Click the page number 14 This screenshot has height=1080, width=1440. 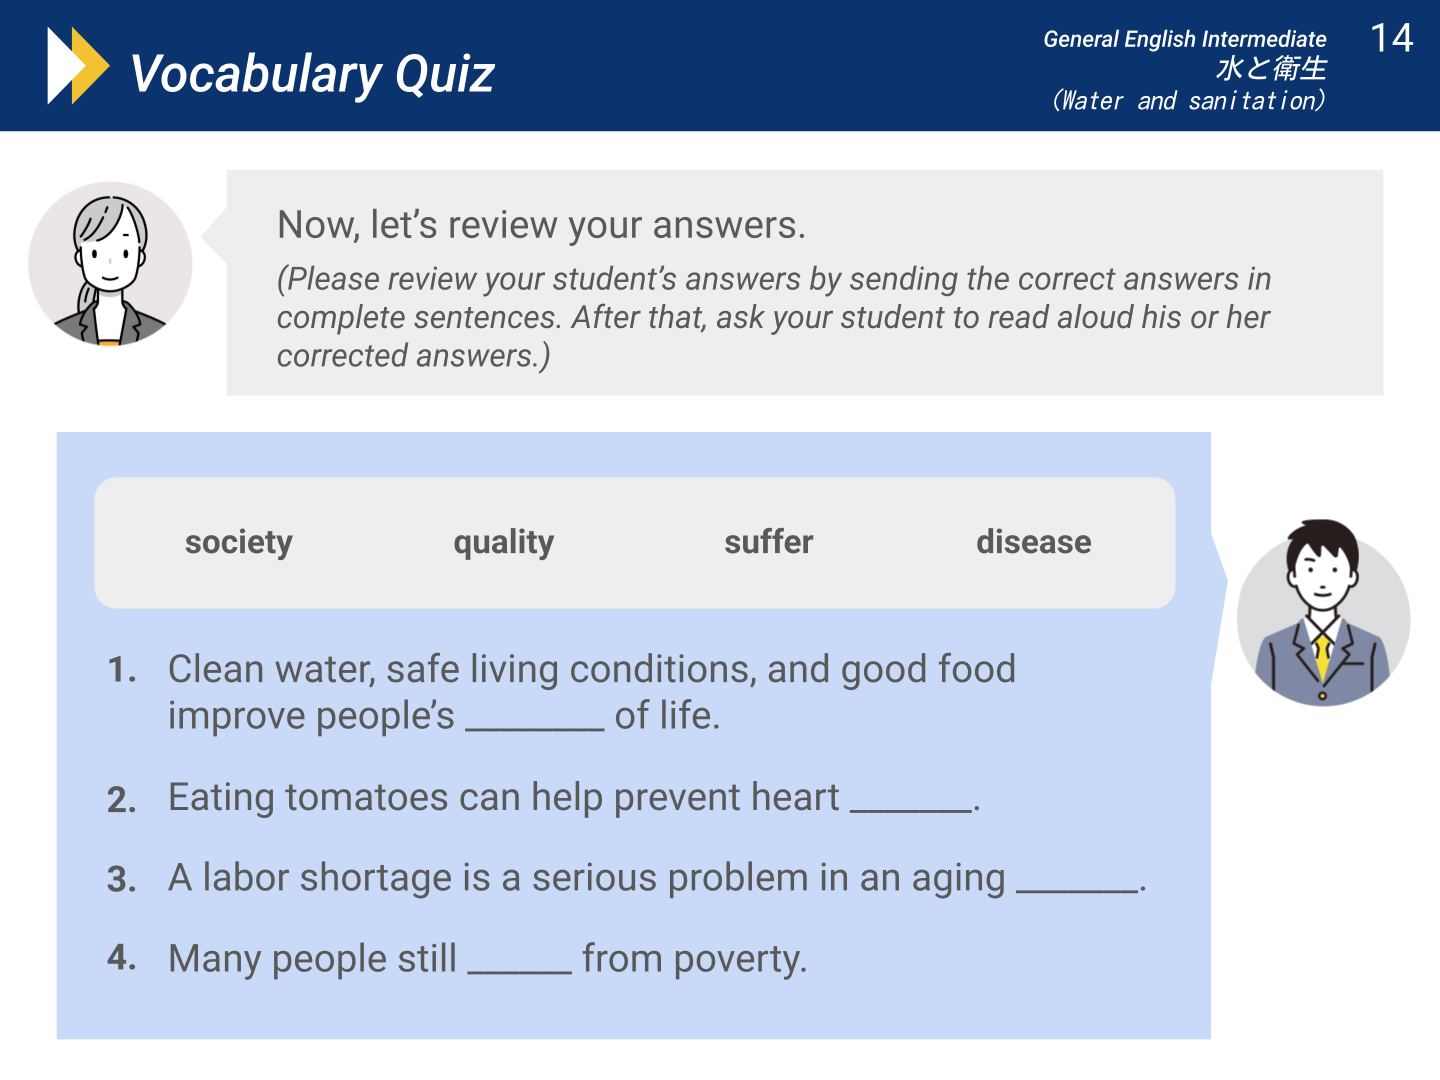click(1391, 39)
